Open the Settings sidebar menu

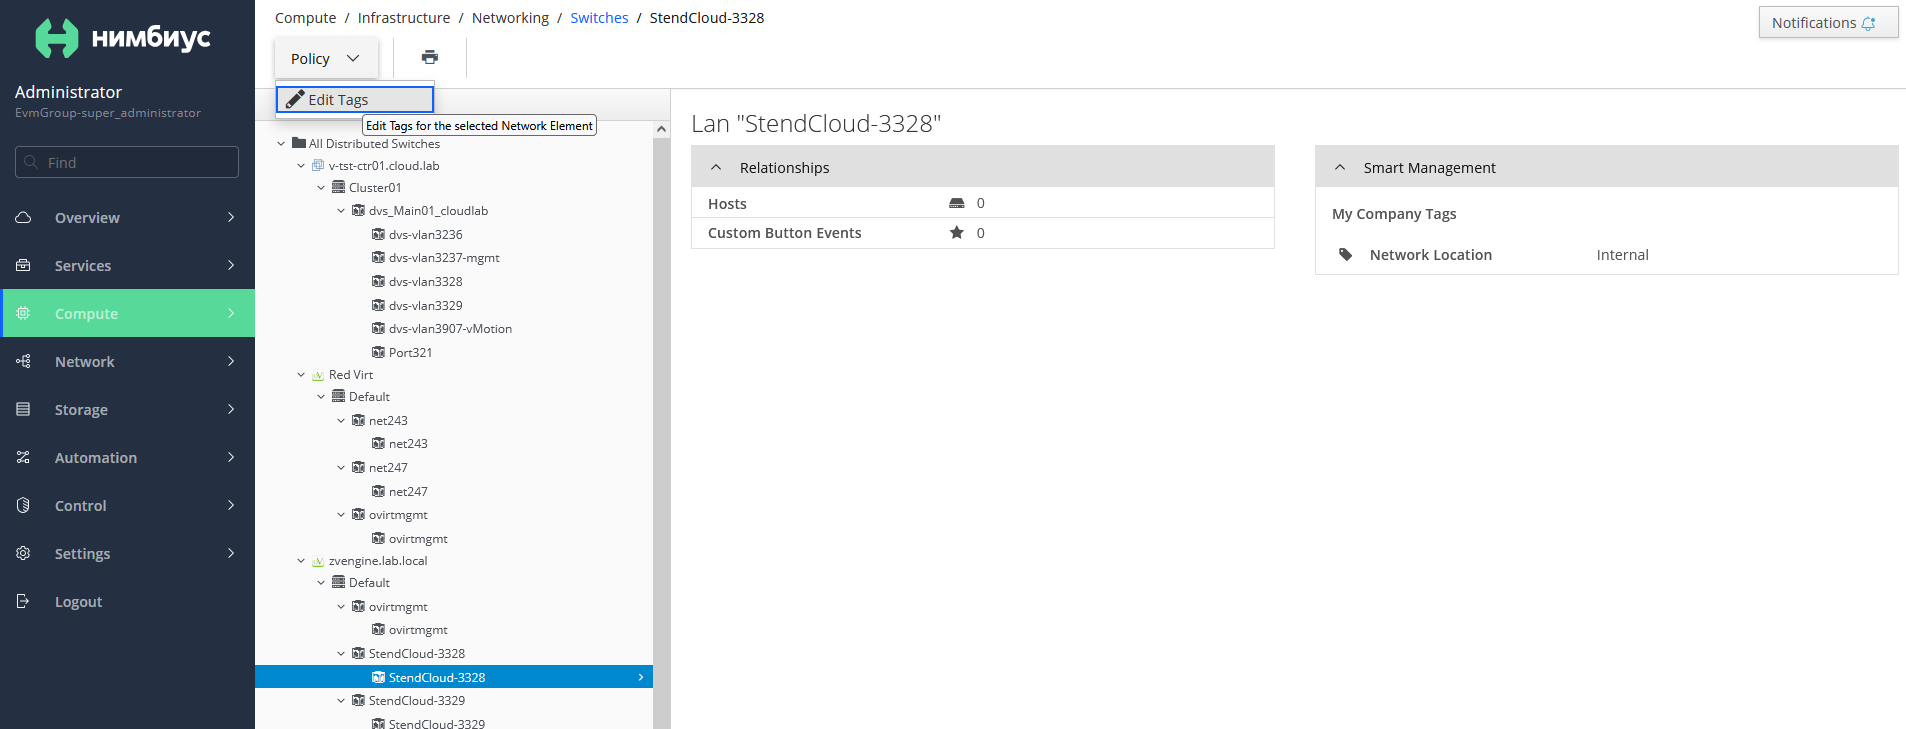click(127, 553)
